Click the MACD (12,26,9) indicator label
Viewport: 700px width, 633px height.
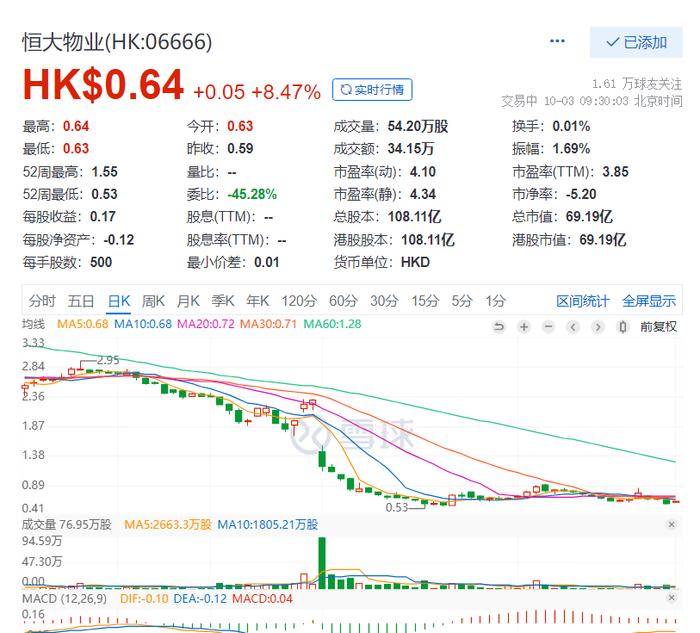[64, 599]
